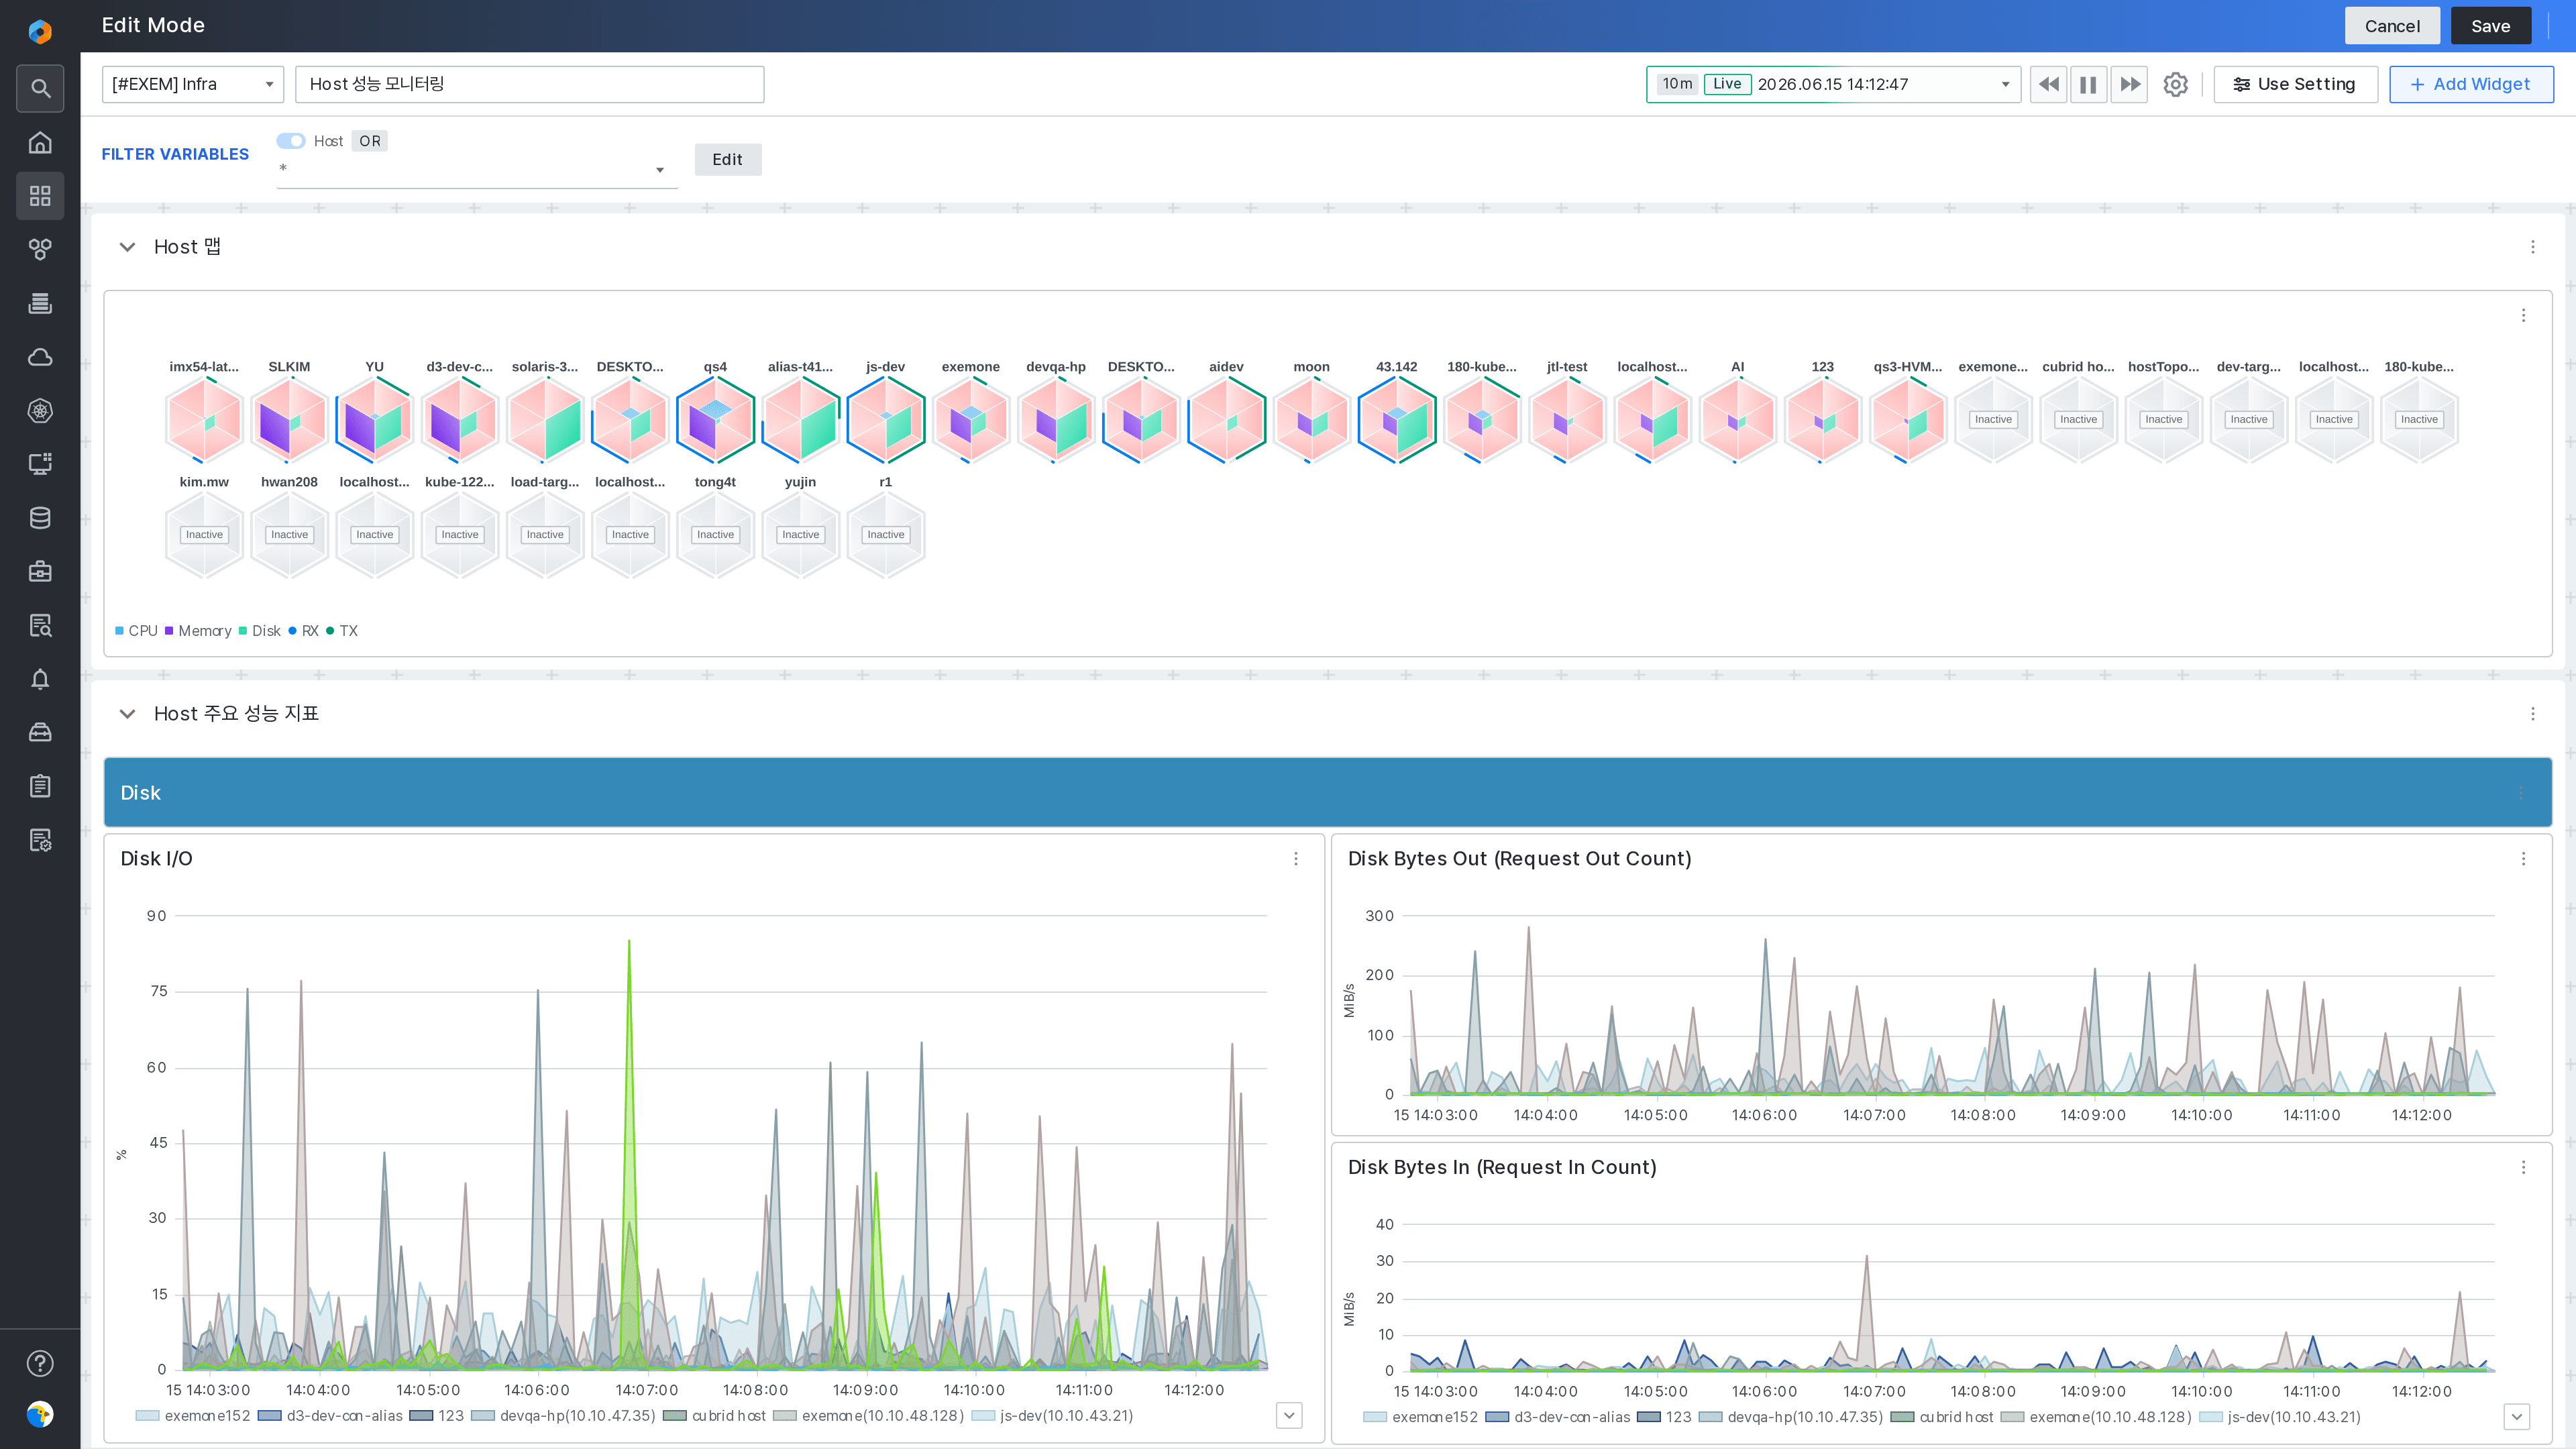Open the alert bell icon in the sidebar

coord(40,680)
